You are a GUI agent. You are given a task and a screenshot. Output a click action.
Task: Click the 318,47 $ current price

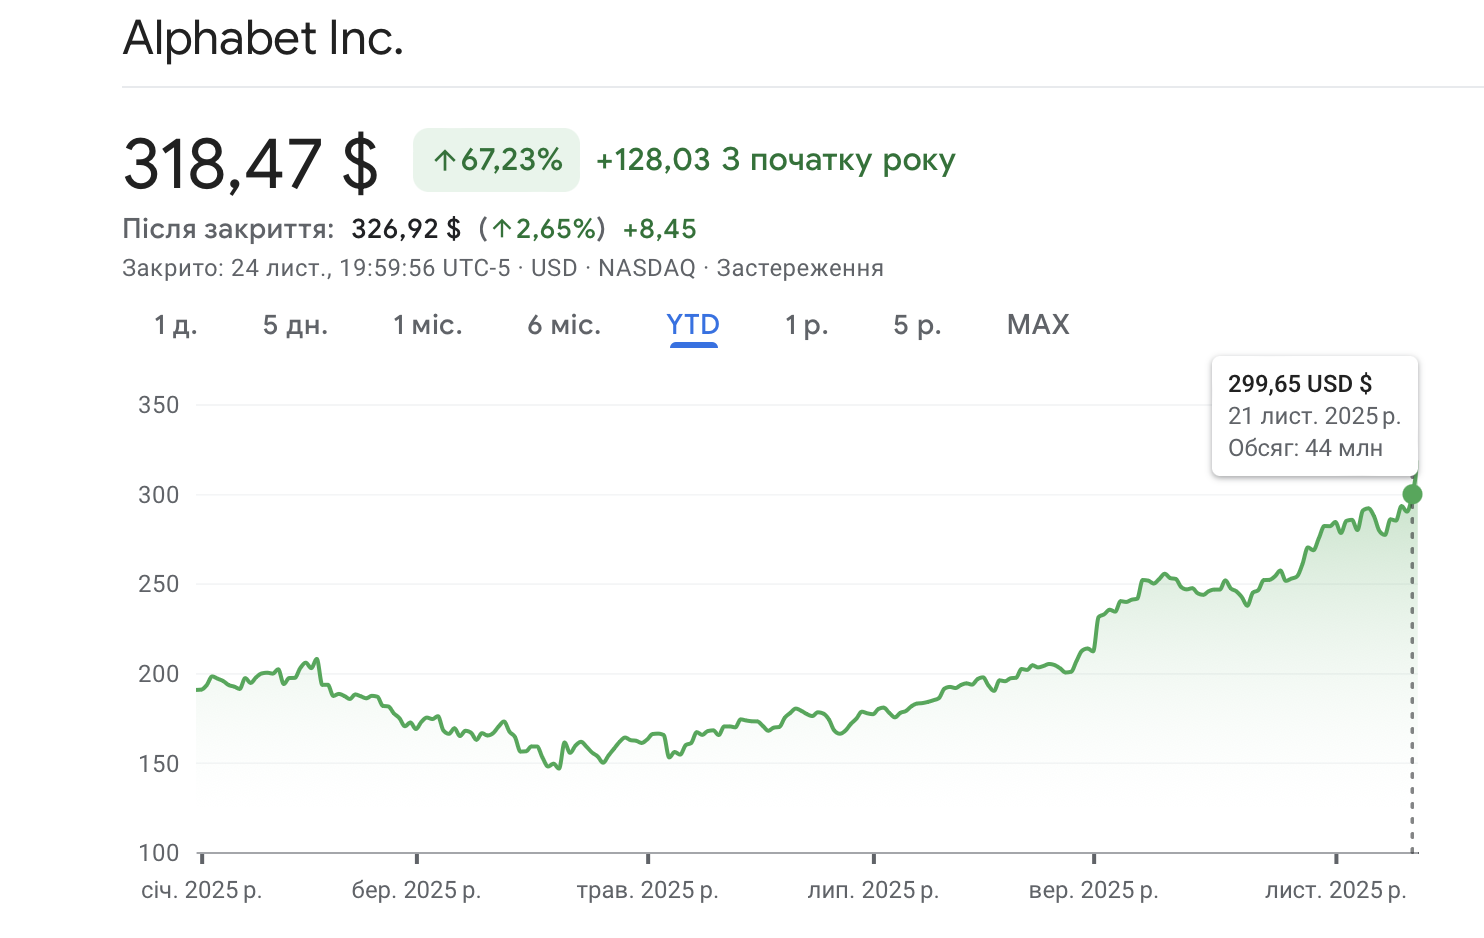pos(251,163)
